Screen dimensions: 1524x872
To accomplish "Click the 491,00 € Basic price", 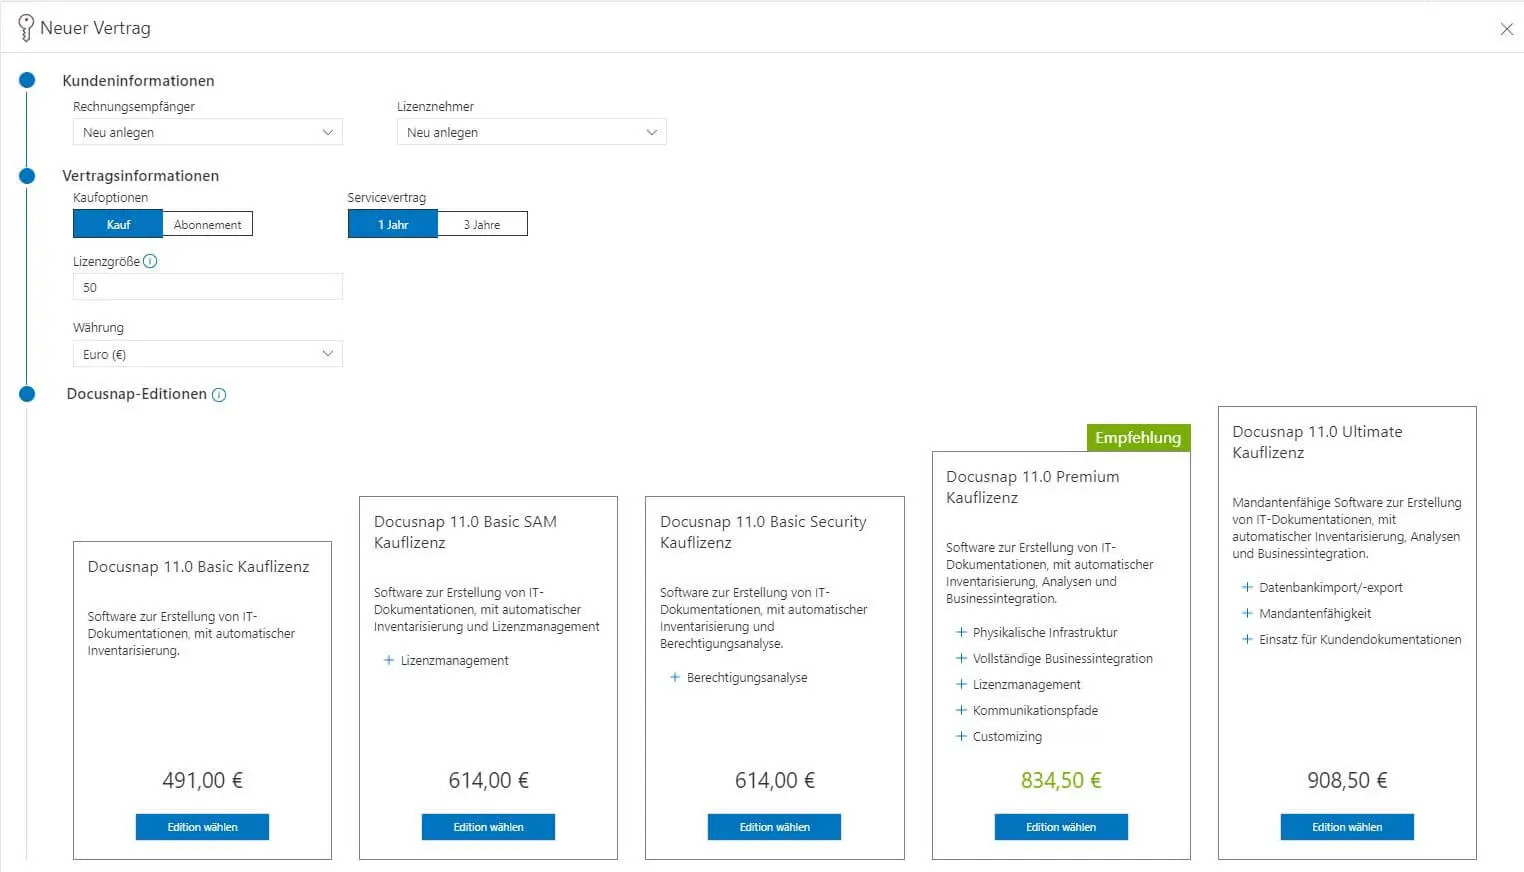I will (x=202, y=780).
